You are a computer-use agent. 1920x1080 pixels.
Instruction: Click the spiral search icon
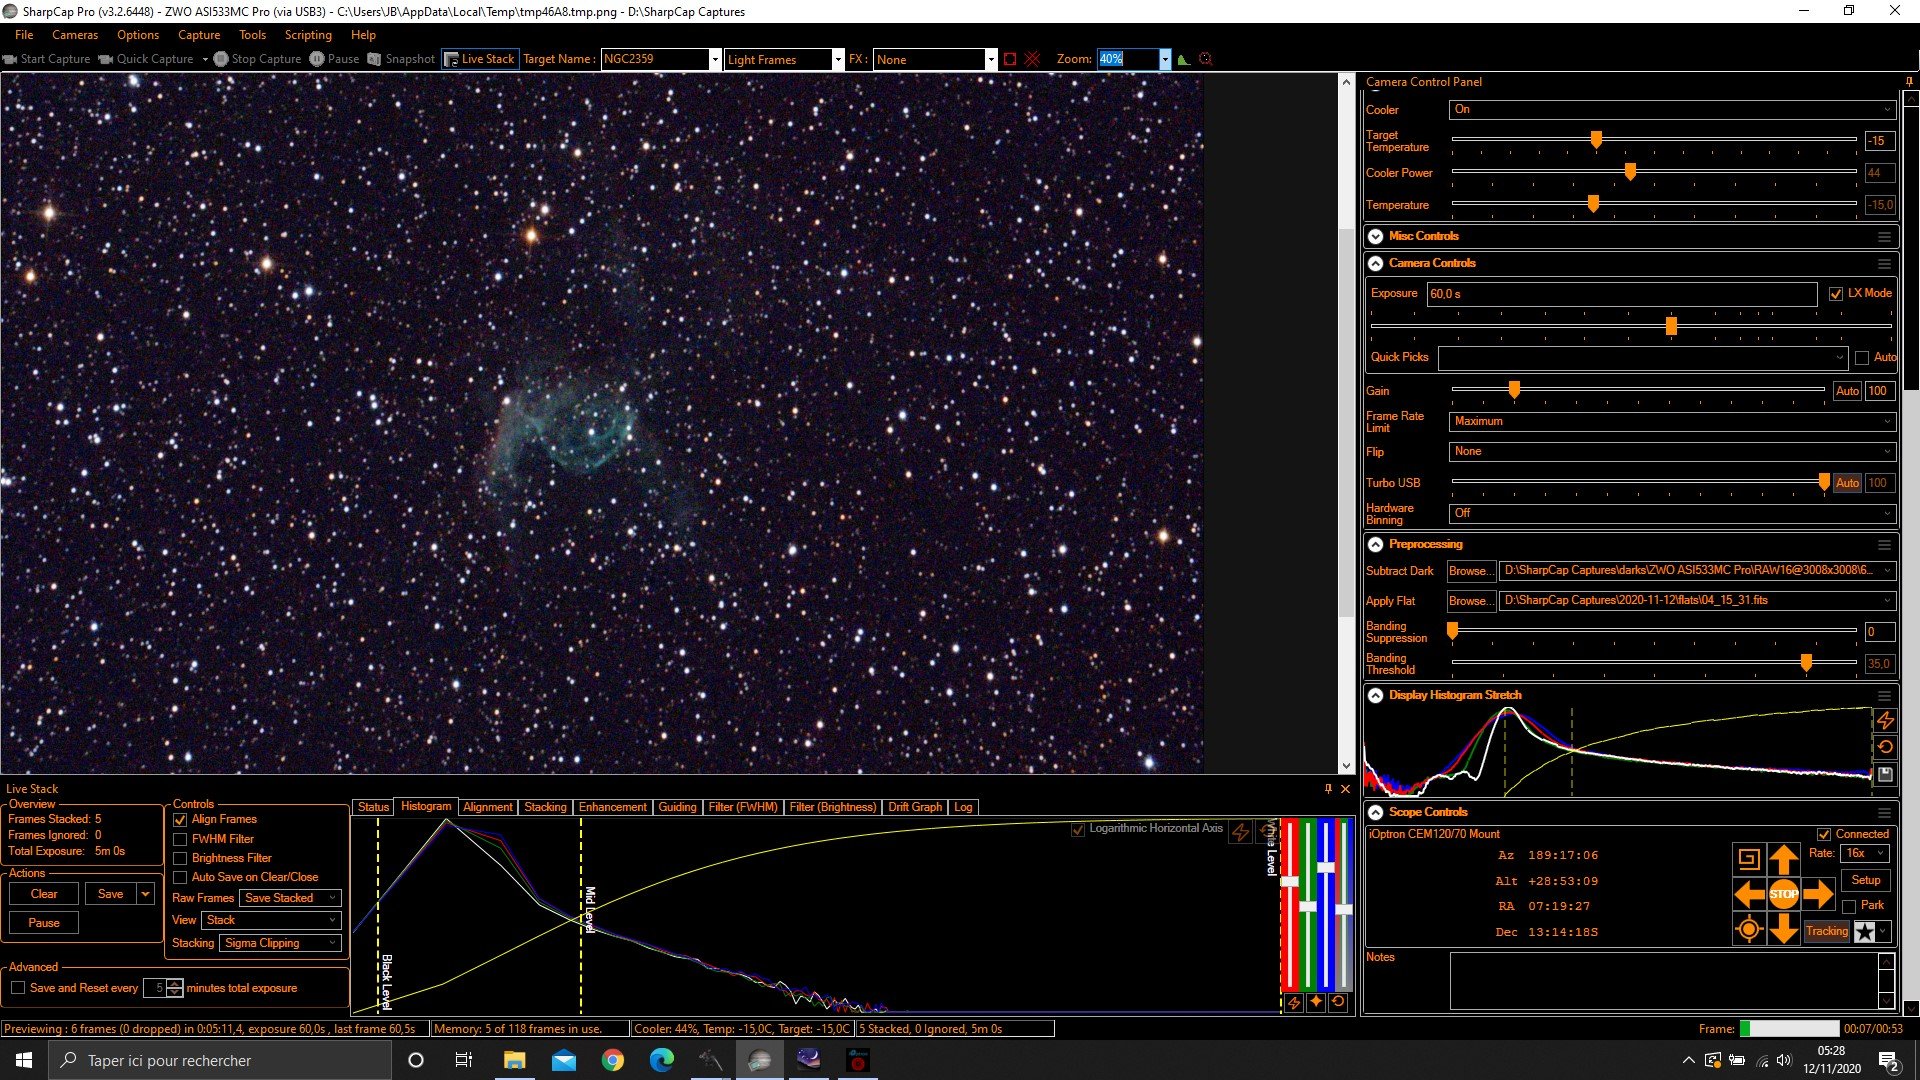[x=1749, y=859]
